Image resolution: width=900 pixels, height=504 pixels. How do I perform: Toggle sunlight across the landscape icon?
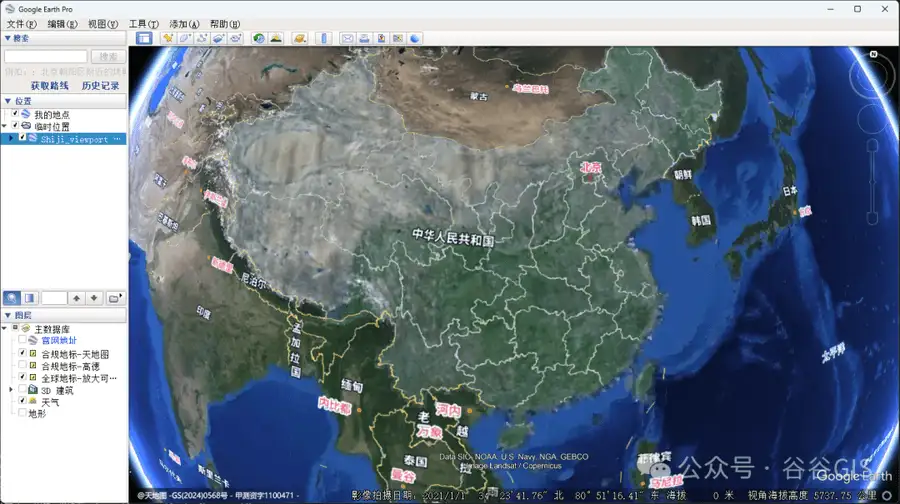click(276, 38)
